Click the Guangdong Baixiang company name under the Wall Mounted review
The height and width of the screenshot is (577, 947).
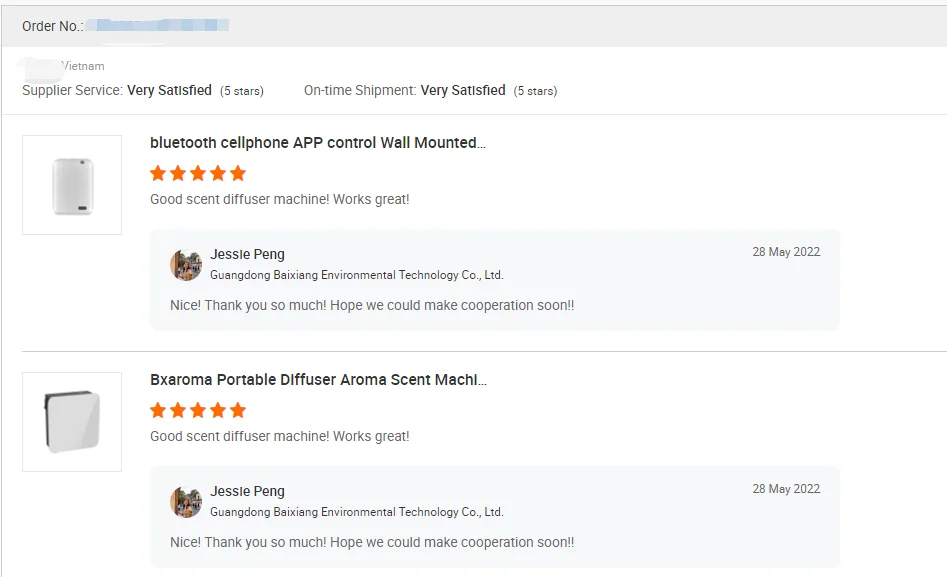point(356,275)
